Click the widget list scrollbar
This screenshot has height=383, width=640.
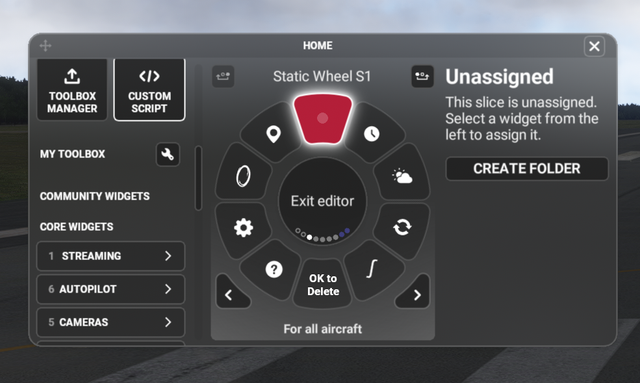[198, 178]
